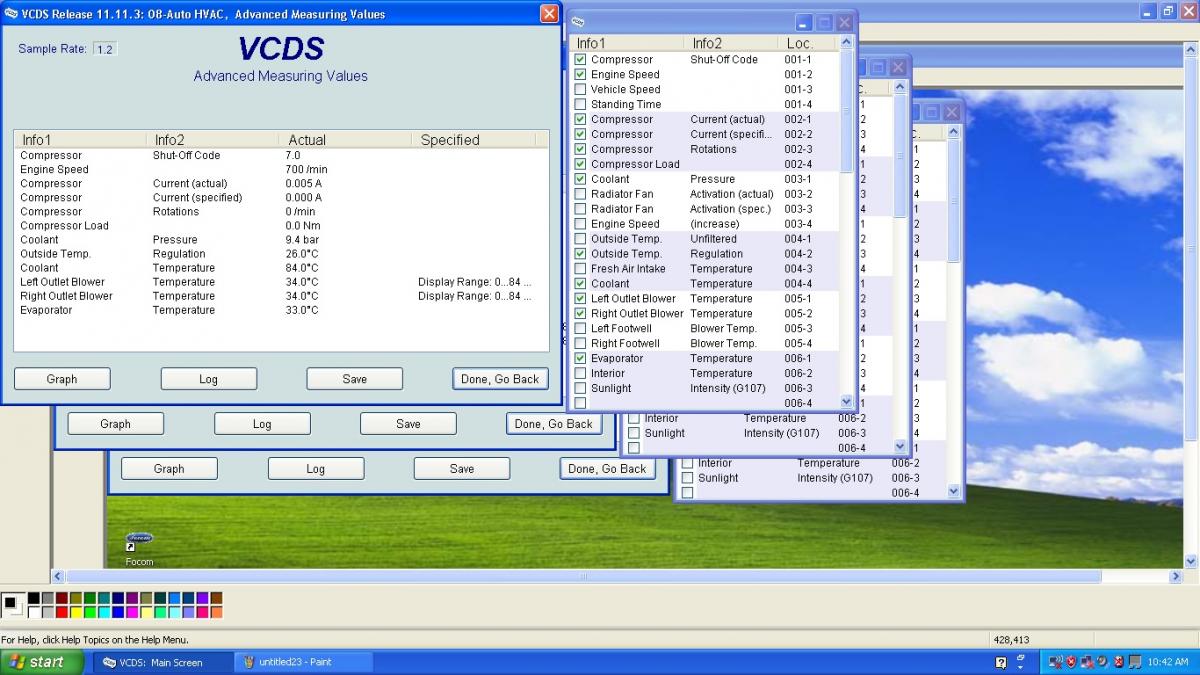The height and width of the screenshot is (675, 1200).
Task: Select the 700 /min Engine Speed value
Action: coord(306,169)
